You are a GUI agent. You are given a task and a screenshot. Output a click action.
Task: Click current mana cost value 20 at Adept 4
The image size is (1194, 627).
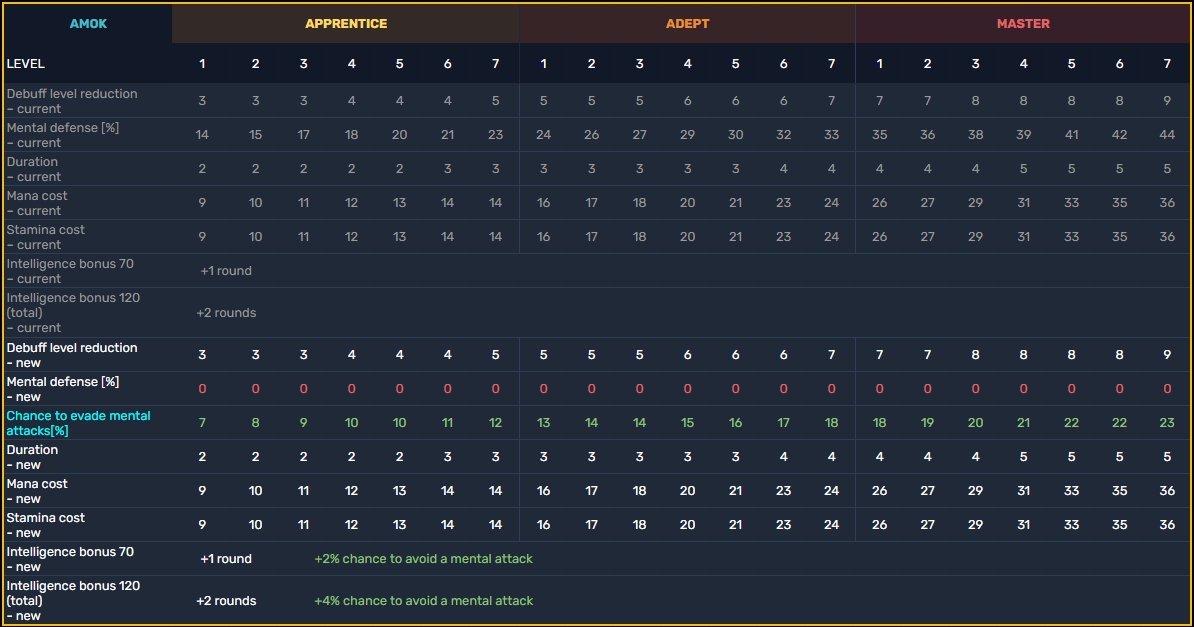[687, 203]
